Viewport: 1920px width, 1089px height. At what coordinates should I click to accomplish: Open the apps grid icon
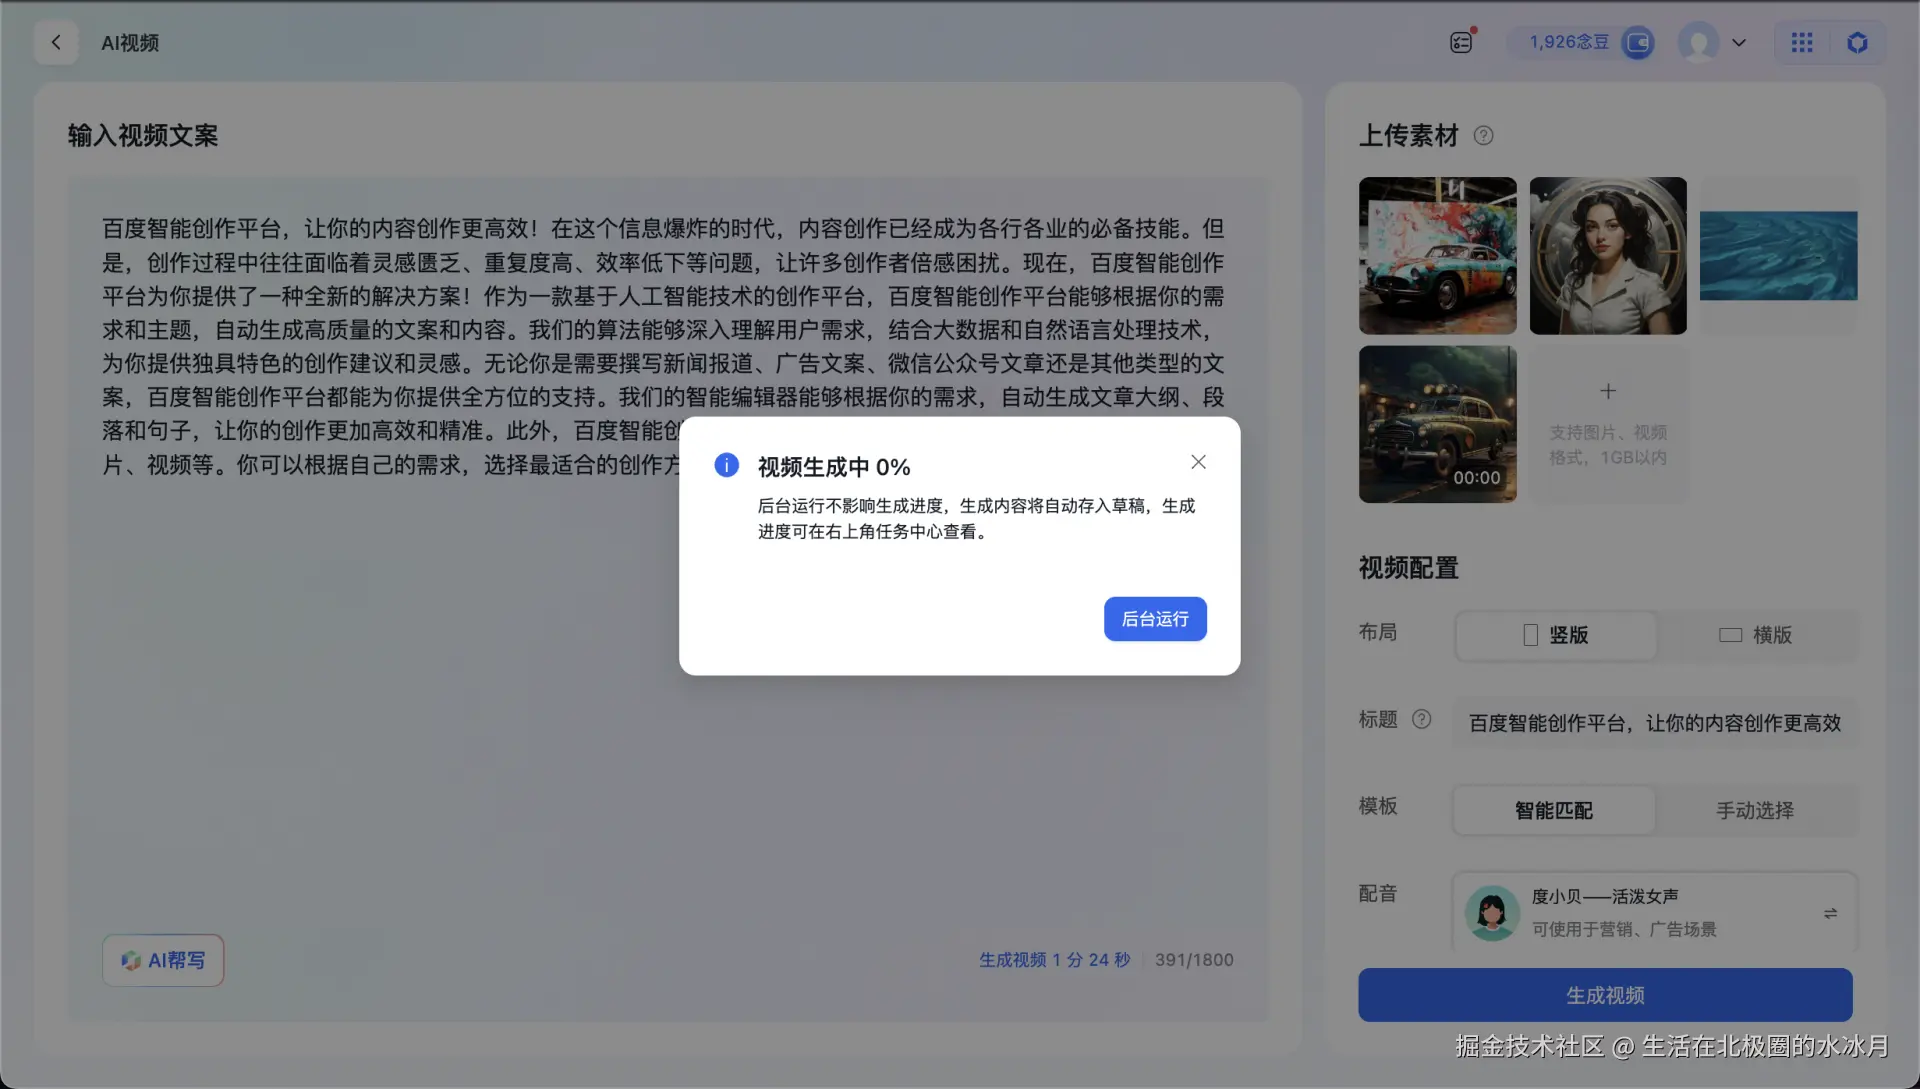(1802, 43)
